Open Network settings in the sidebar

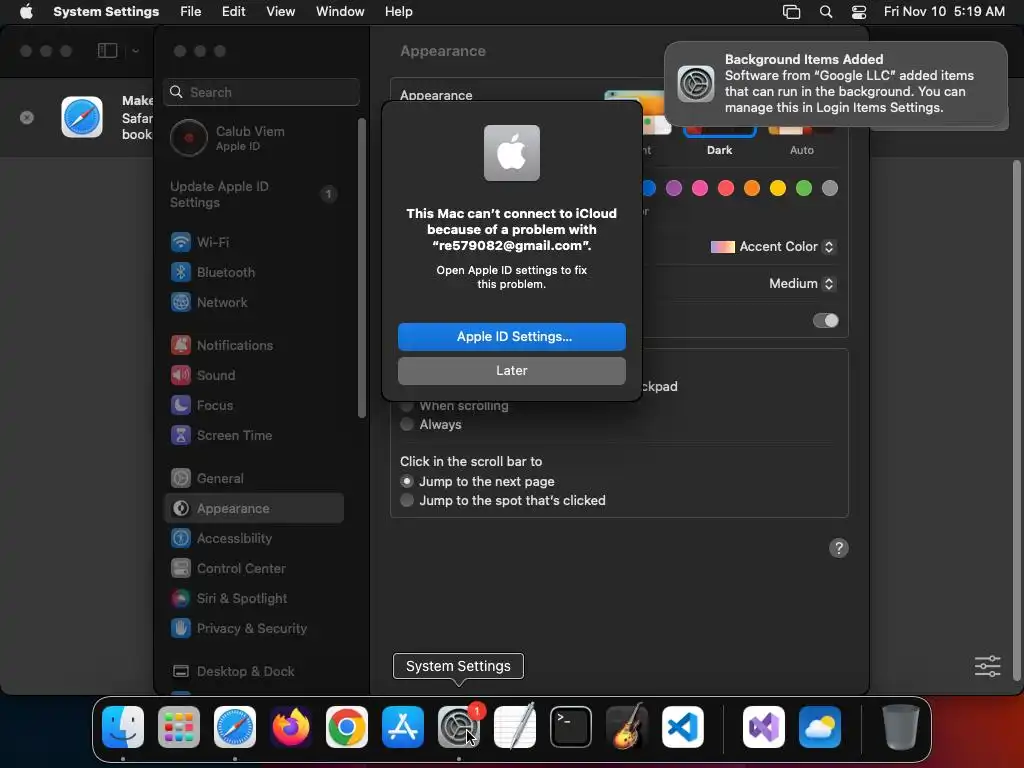pos(254,302)
